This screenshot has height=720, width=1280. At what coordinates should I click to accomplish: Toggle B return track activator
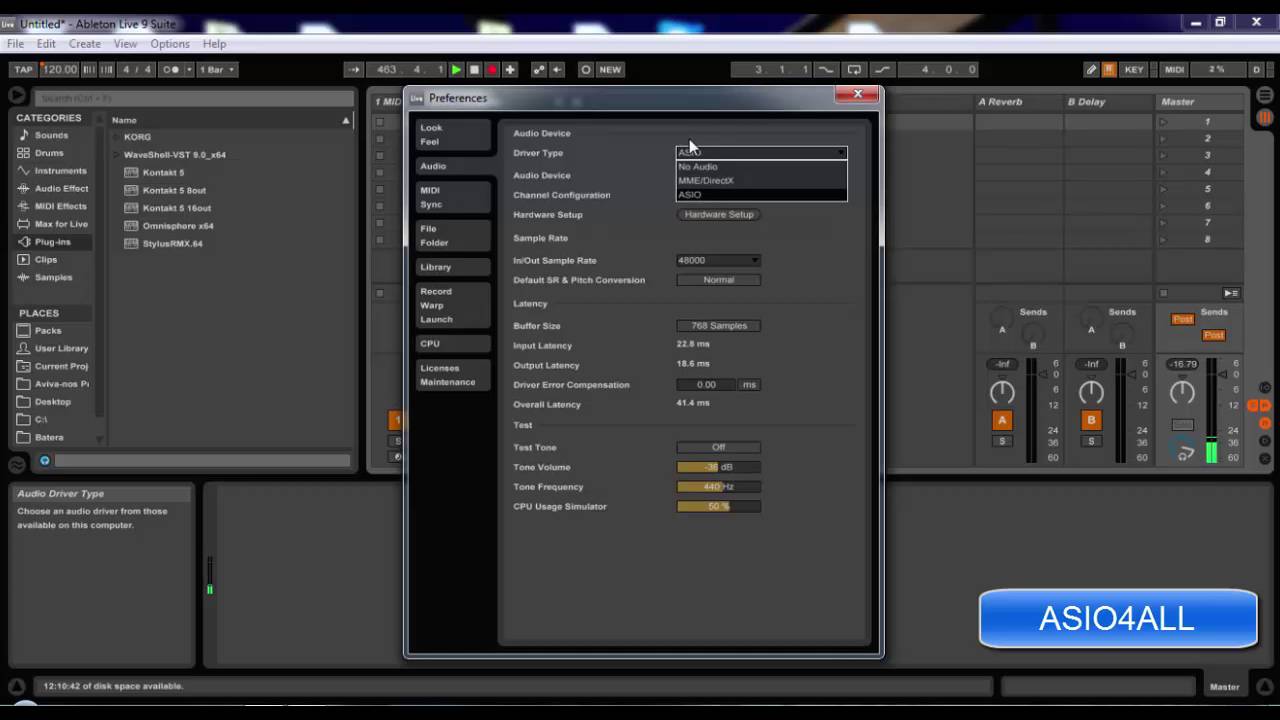(x=1091, y=420)
